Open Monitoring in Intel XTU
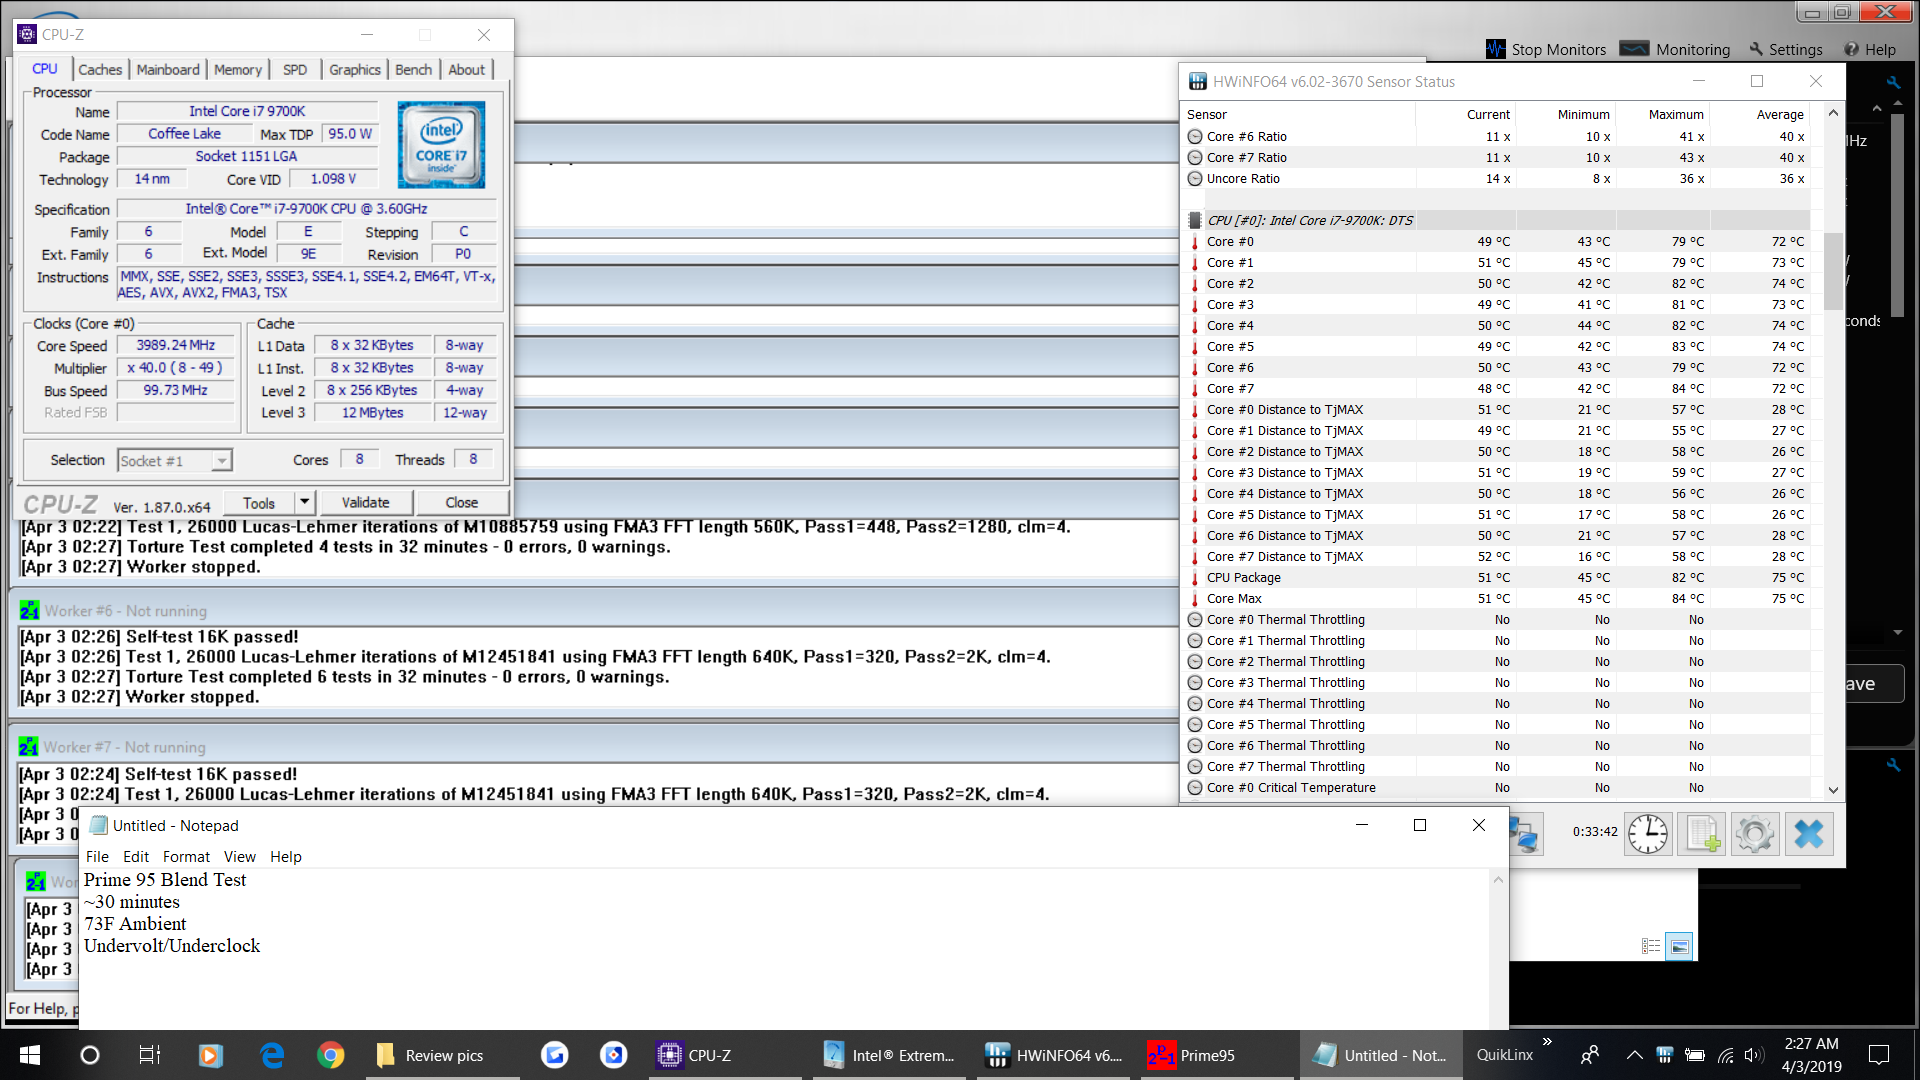This screenshot has height=1080, width=1920. pos(1675,49)
